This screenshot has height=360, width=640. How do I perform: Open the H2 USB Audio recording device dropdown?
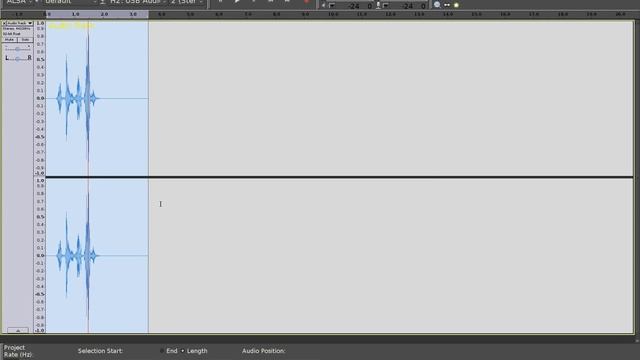click(x=137, y=2)
